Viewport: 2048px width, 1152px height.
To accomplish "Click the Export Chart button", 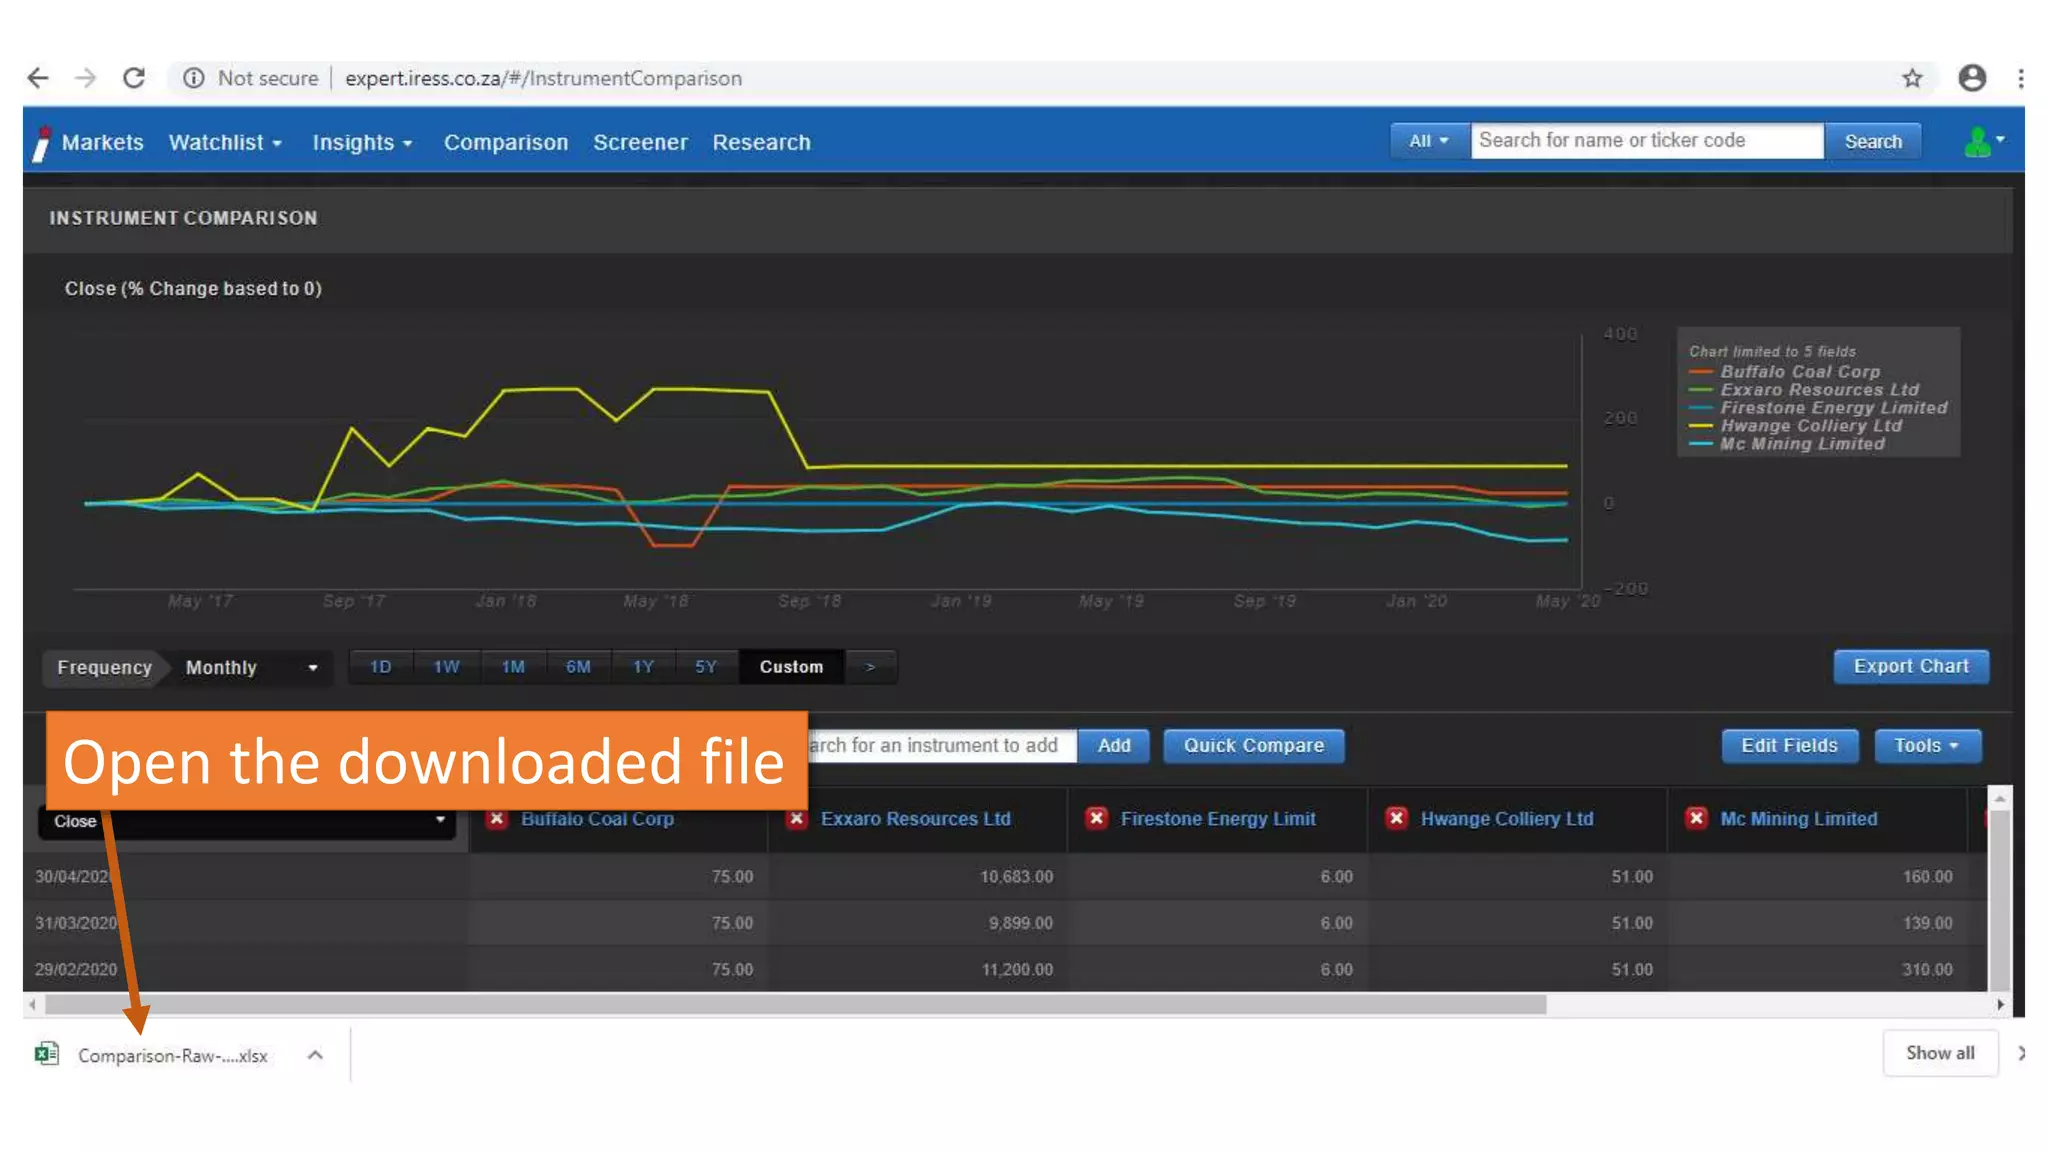I will click(x=1910, y=666).
